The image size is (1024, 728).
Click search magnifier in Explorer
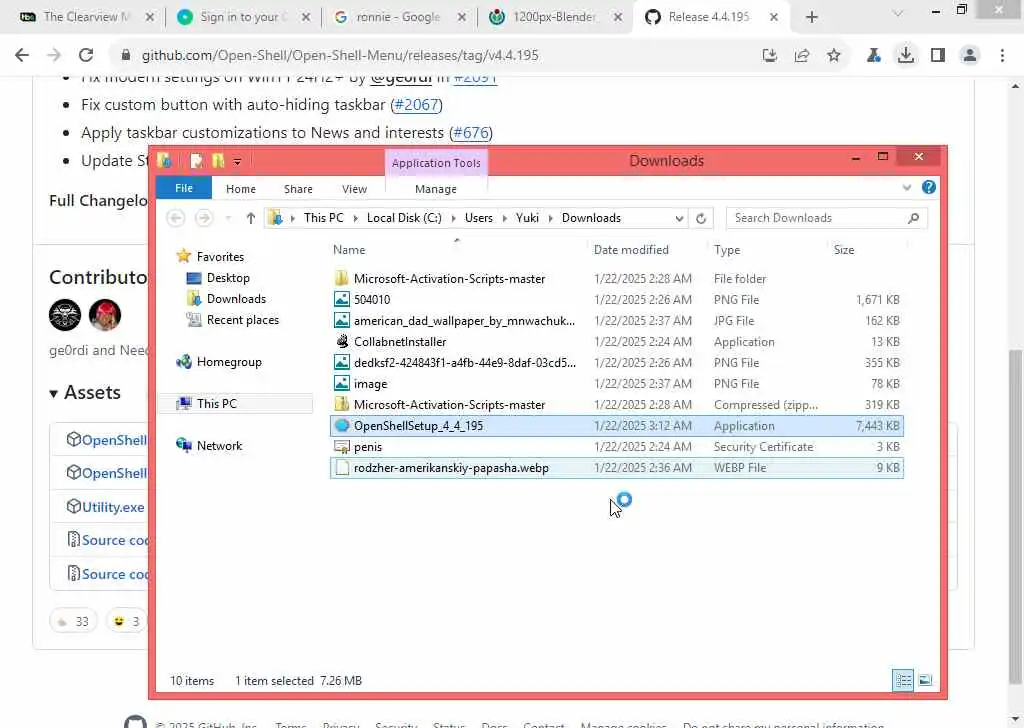[x=913, y=218]
